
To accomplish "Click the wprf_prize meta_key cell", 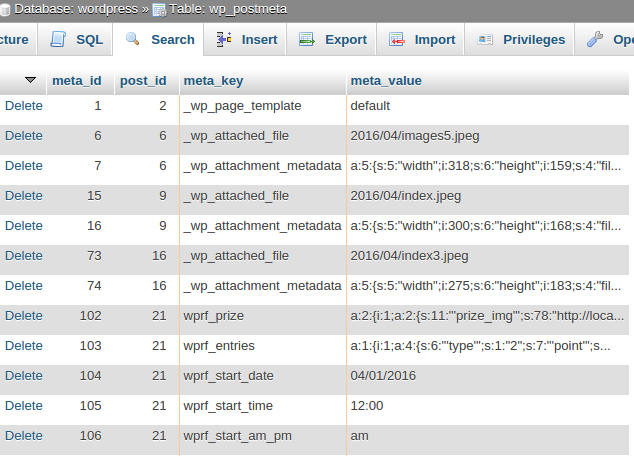I will 263,319.
